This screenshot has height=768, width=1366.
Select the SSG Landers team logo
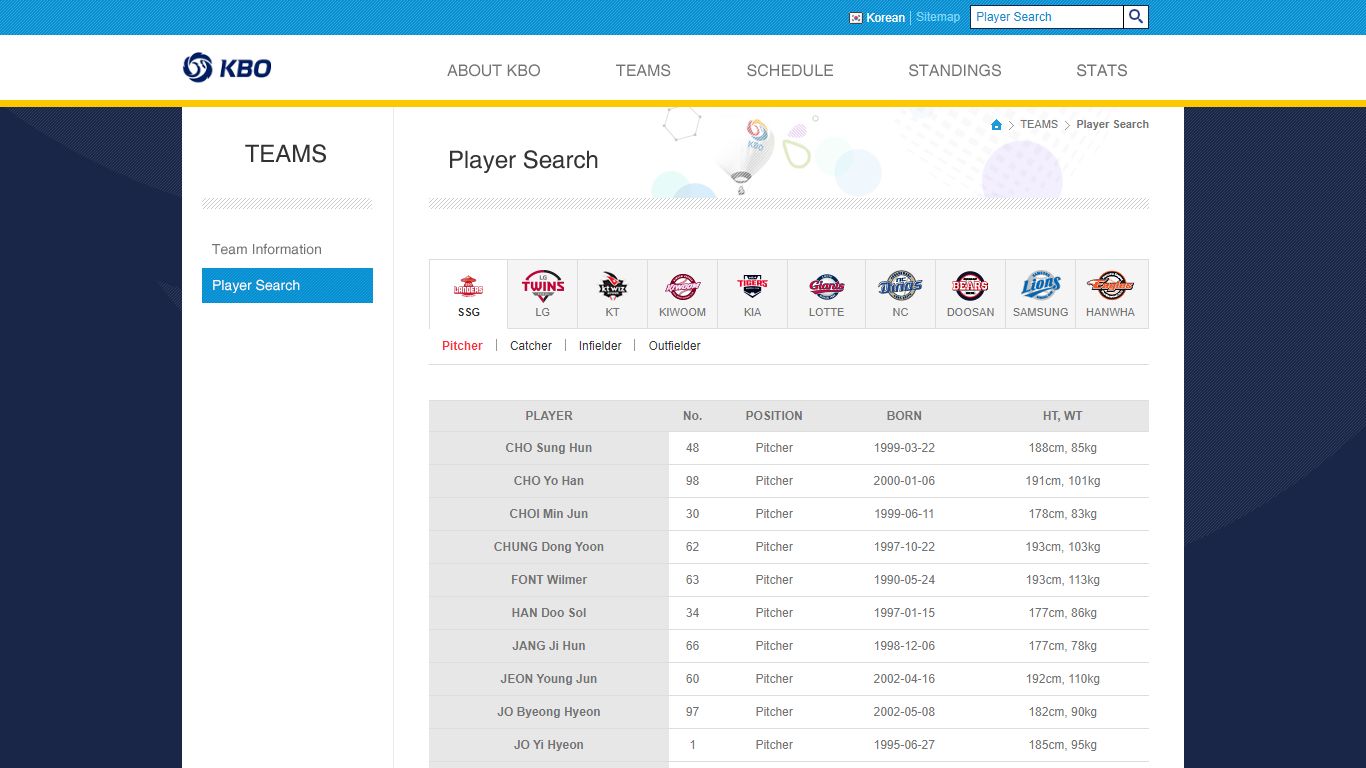pyautogui.click(x=468, y=286)
